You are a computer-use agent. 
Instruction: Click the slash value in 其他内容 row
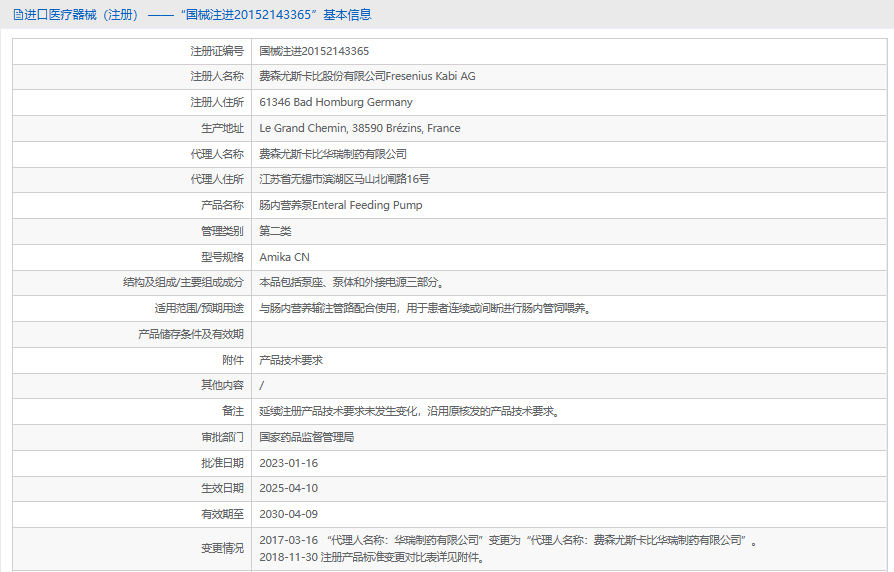coord(262,386)
